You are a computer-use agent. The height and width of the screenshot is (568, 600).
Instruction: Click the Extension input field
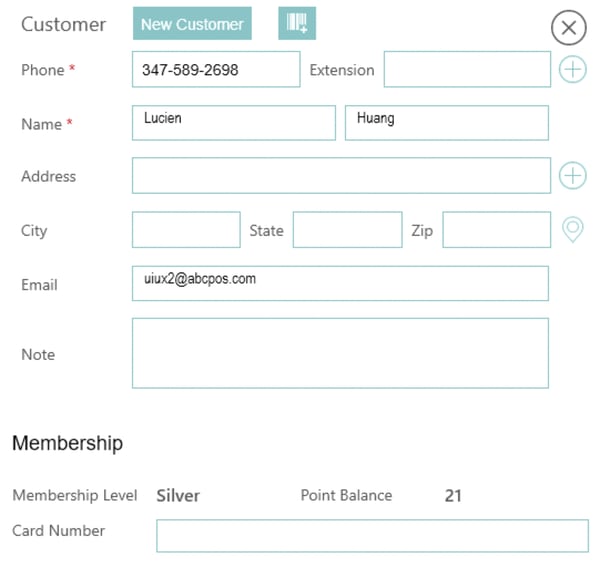[467, 69]
